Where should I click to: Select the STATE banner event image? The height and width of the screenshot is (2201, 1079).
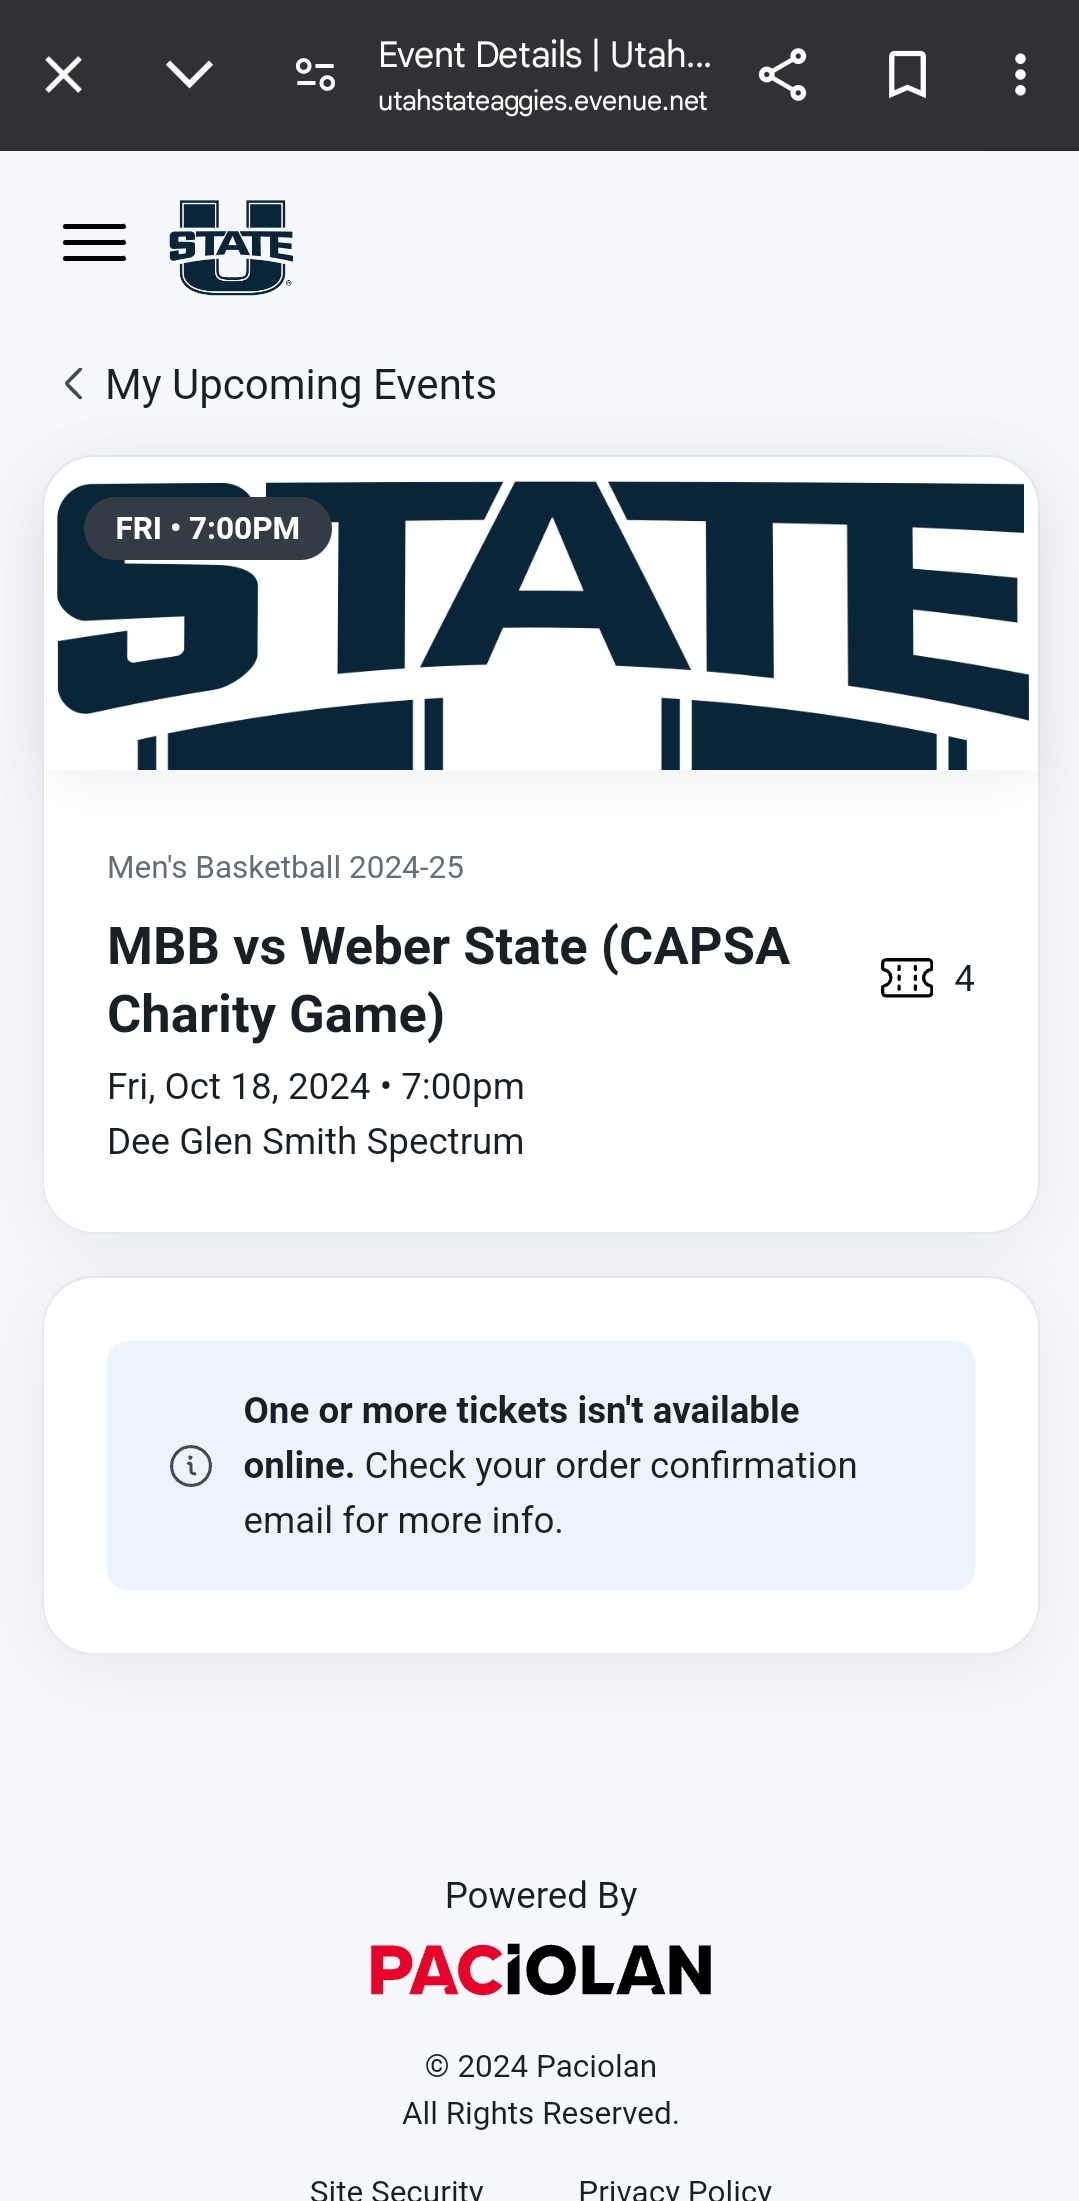(x=541, y=614)
